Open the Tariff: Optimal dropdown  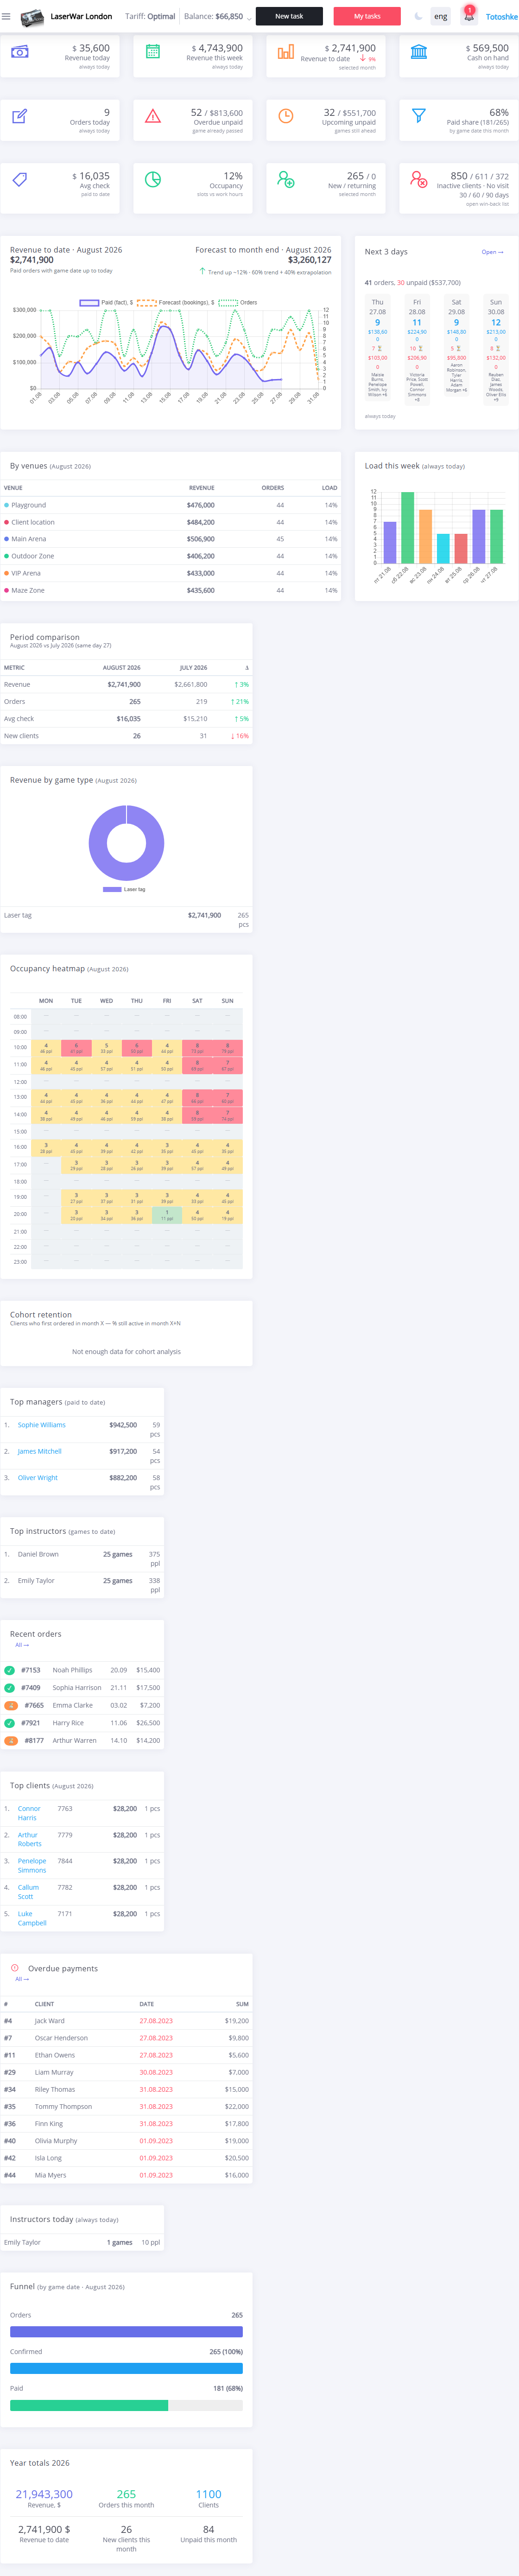150,16
